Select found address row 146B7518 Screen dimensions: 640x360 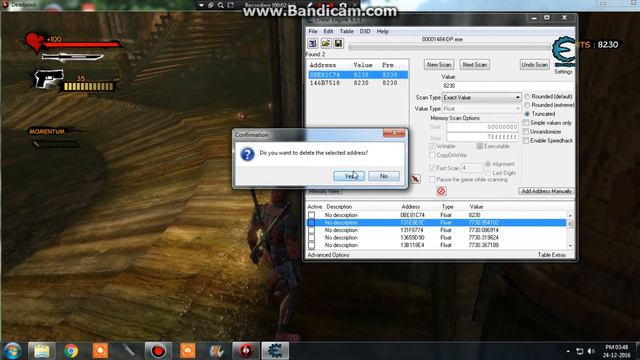(x=358, y=83)
